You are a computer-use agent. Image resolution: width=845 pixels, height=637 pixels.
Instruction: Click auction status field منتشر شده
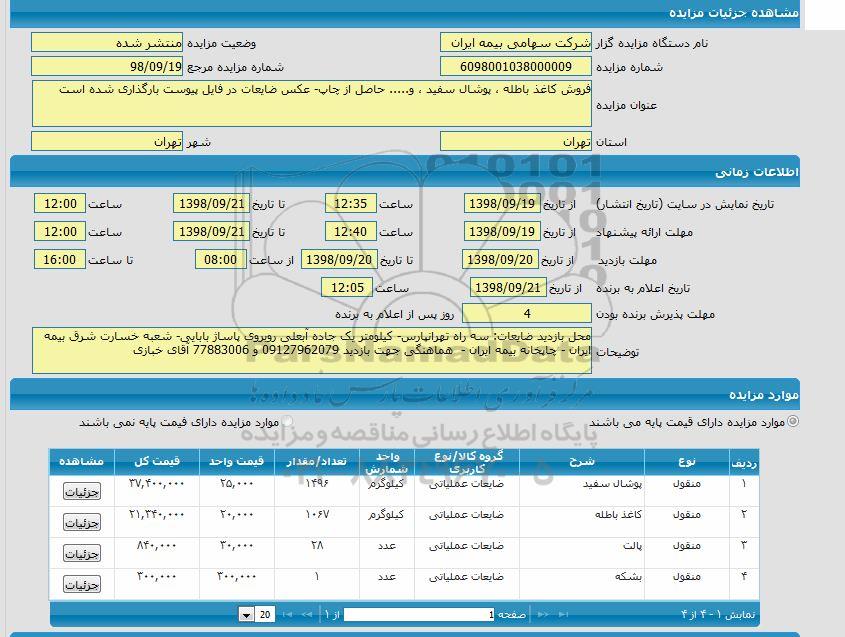[107, 43]
